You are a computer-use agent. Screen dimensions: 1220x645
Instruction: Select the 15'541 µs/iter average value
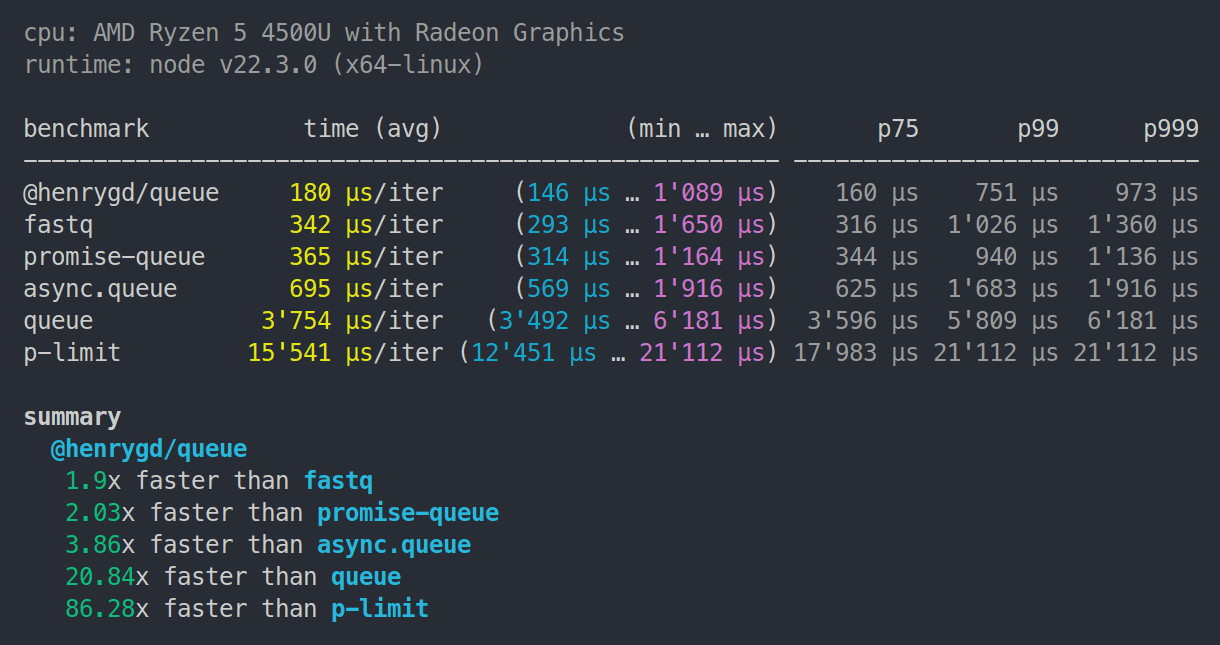[345, 353]
